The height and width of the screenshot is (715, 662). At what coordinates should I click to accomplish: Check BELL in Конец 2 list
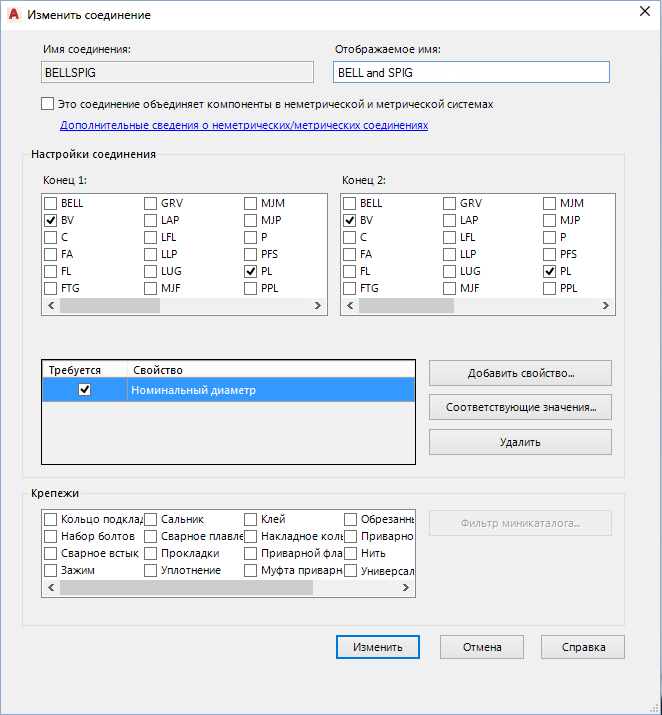pyautogui.click(x=350, y=203)
